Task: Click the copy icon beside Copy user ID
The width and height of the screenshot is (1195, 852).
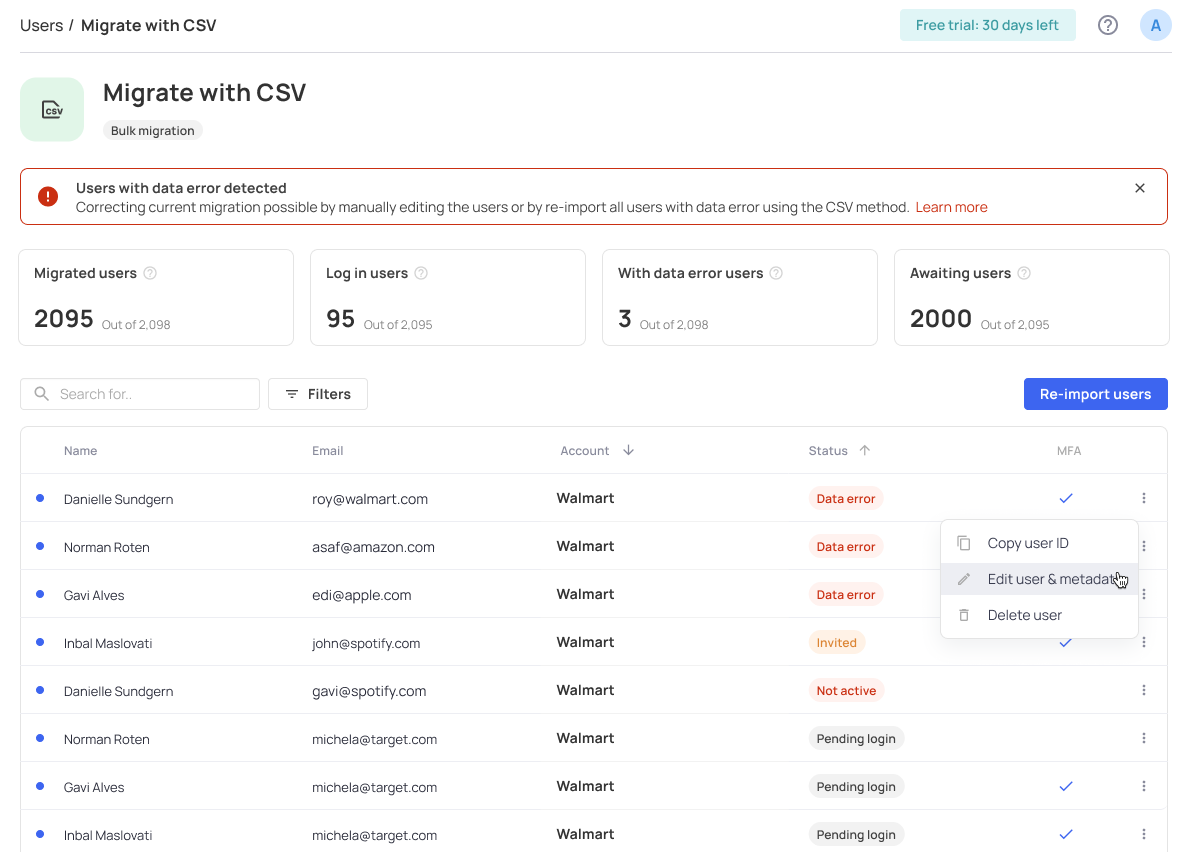Action: point(963,542)
